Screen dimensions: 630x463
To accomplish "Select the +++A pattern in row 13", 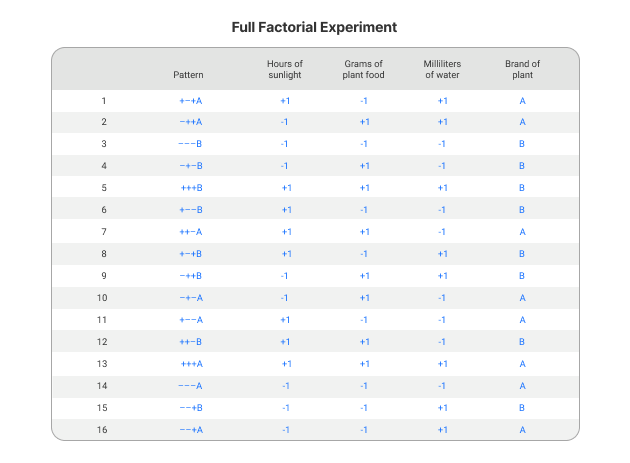I will [x=191, y=364].
